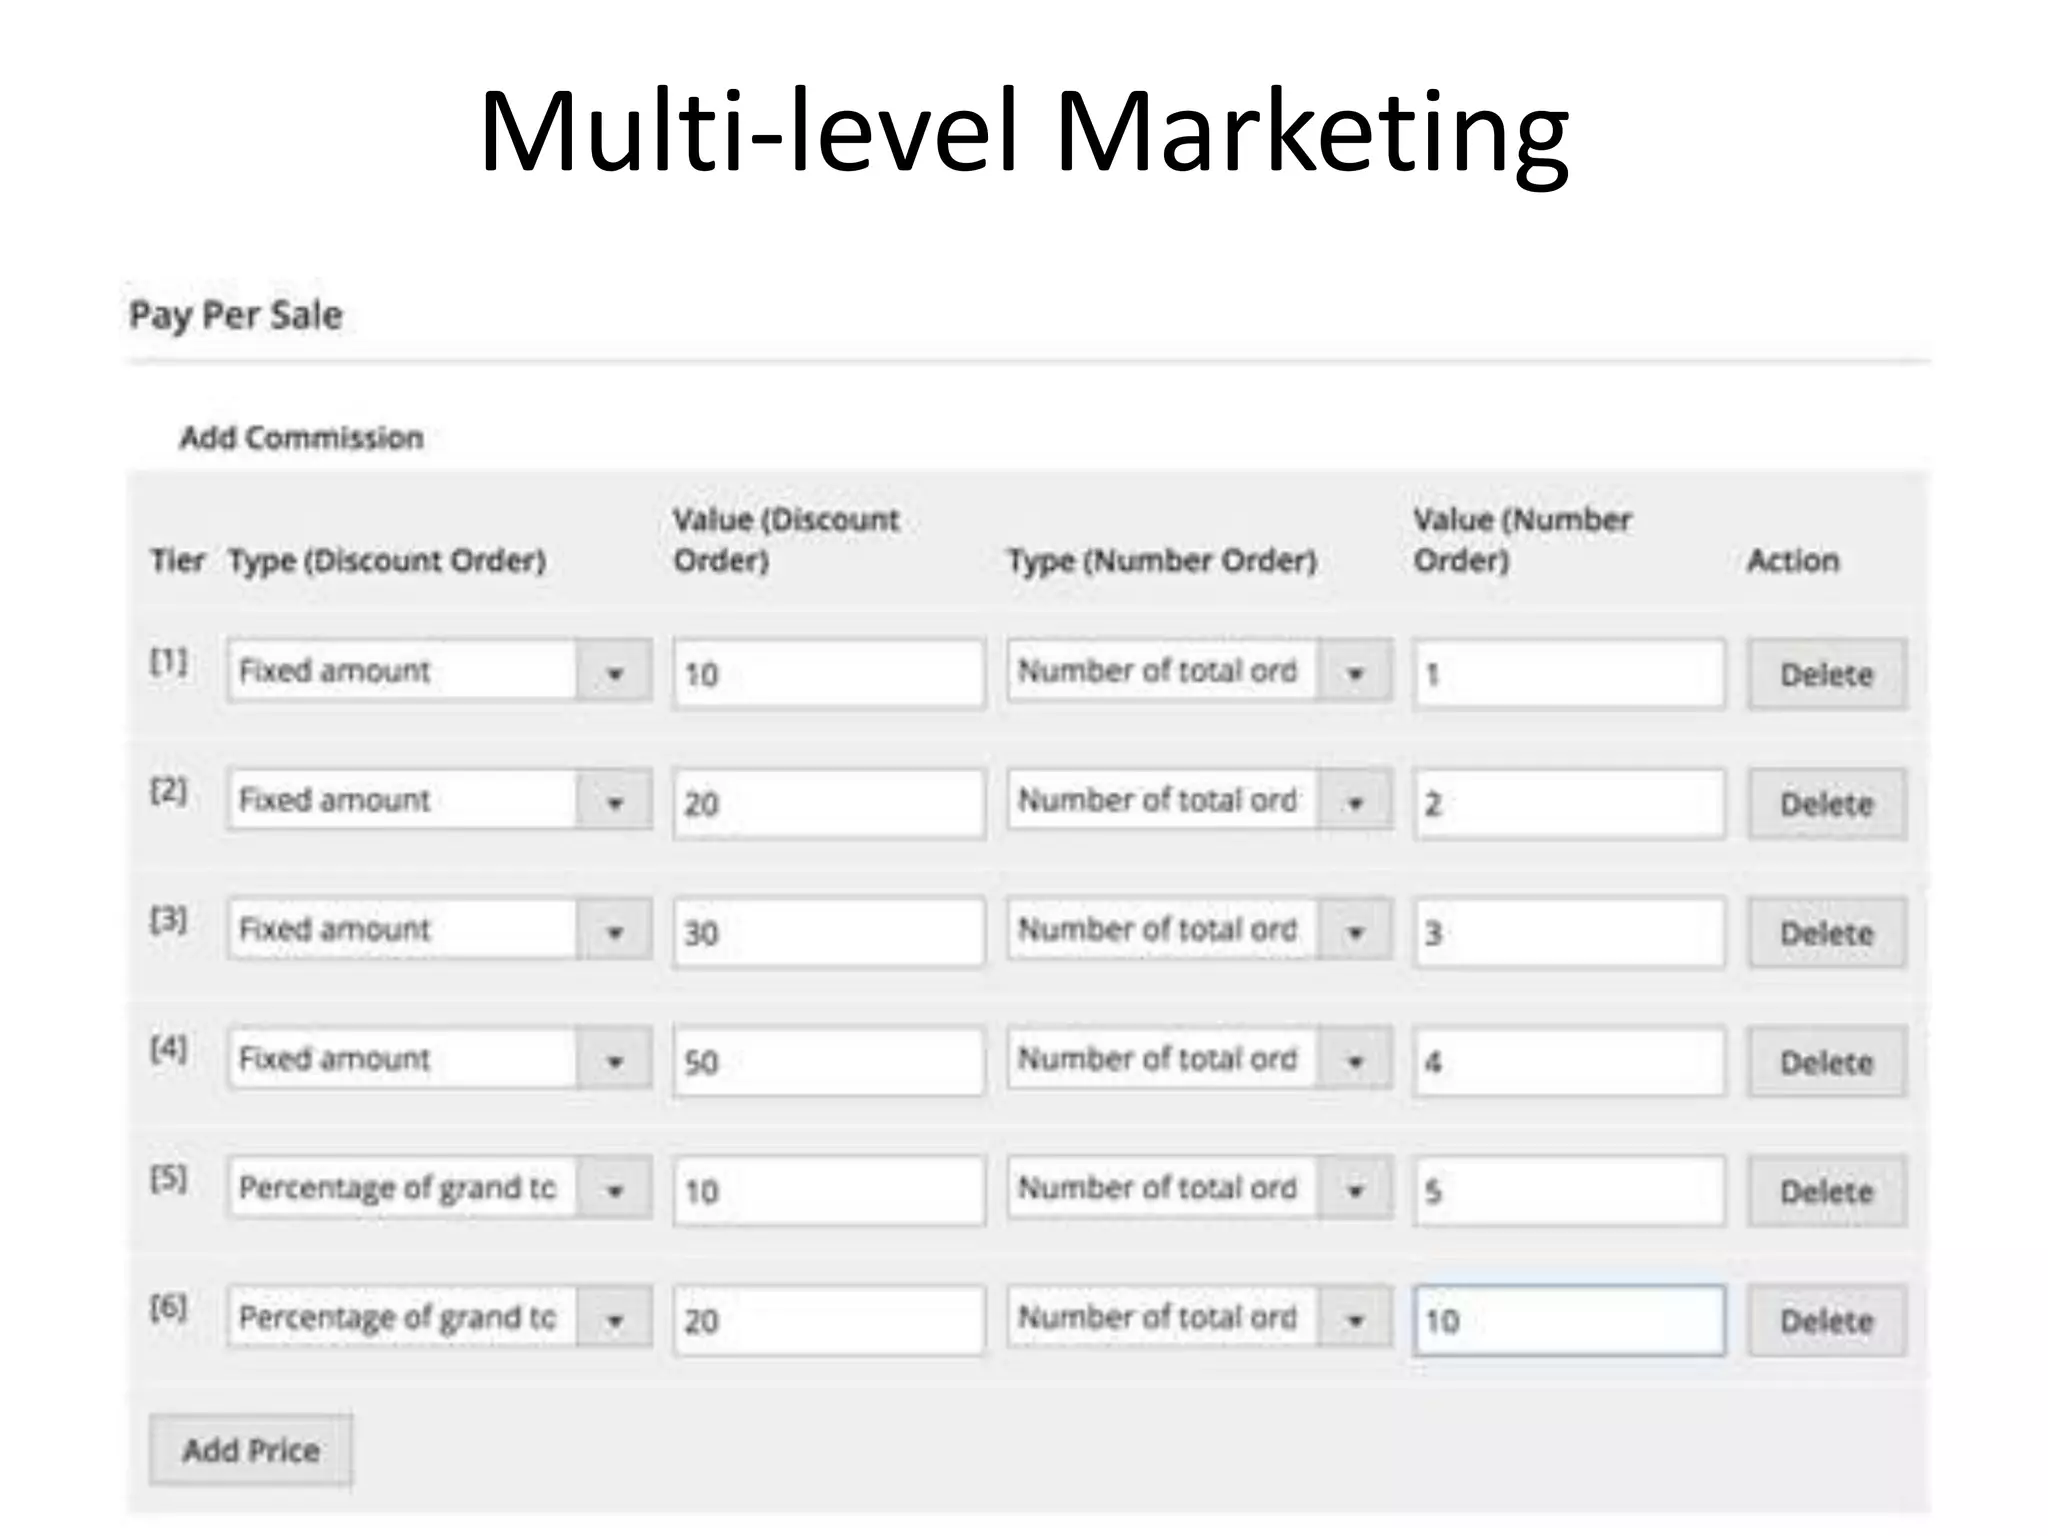Image resolution: width=2048 pixels, height=1536 pixels.
Task: Click the Action column header
Action: pyautogui.click(x=1793, y=560)
